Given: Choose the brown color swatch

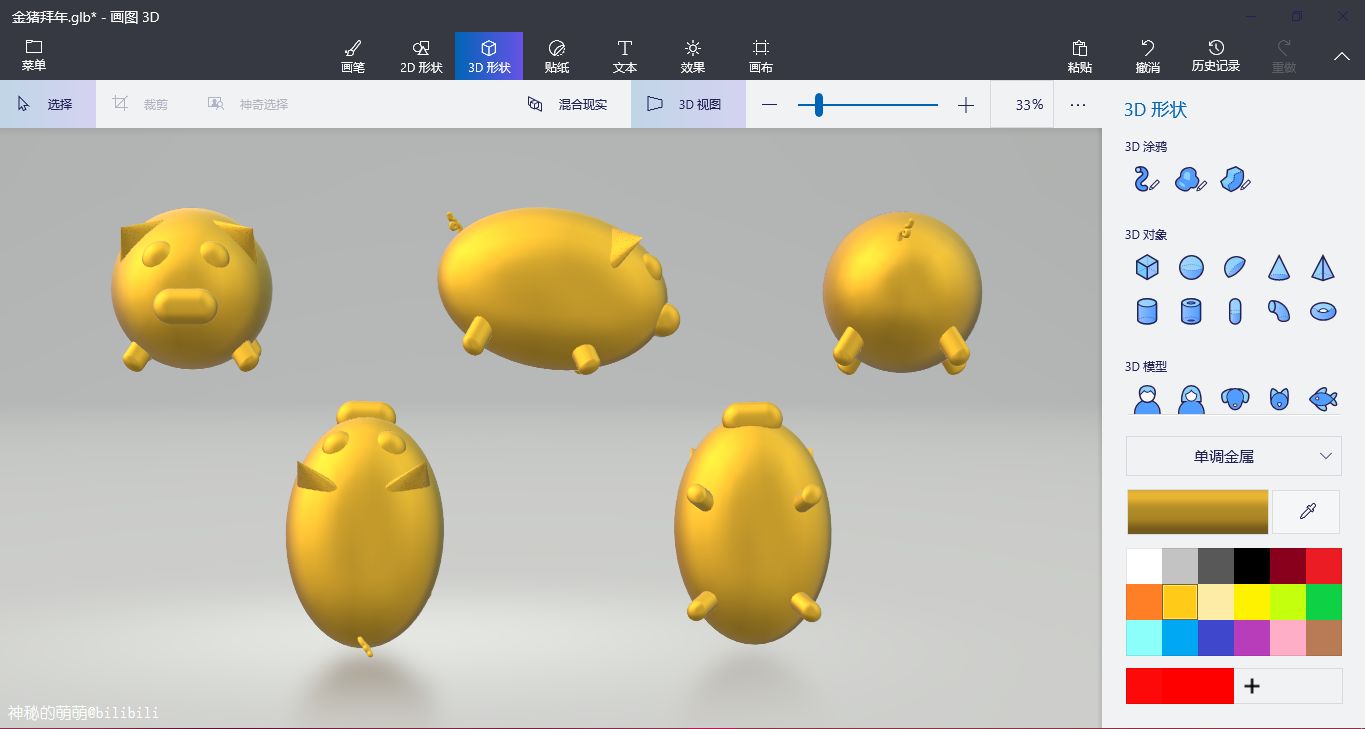Looking at the screenshot, I should click(1324, 638).
